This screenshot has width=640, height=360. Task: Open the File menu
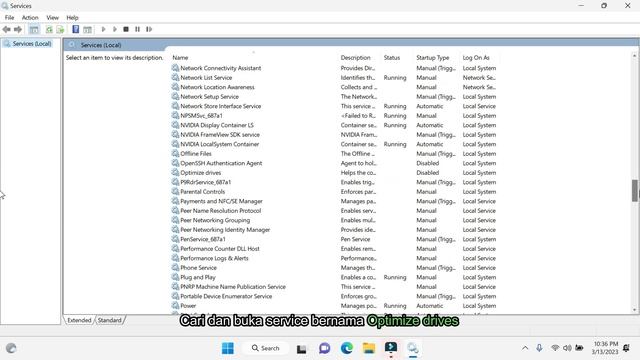[x=9, y=18]
